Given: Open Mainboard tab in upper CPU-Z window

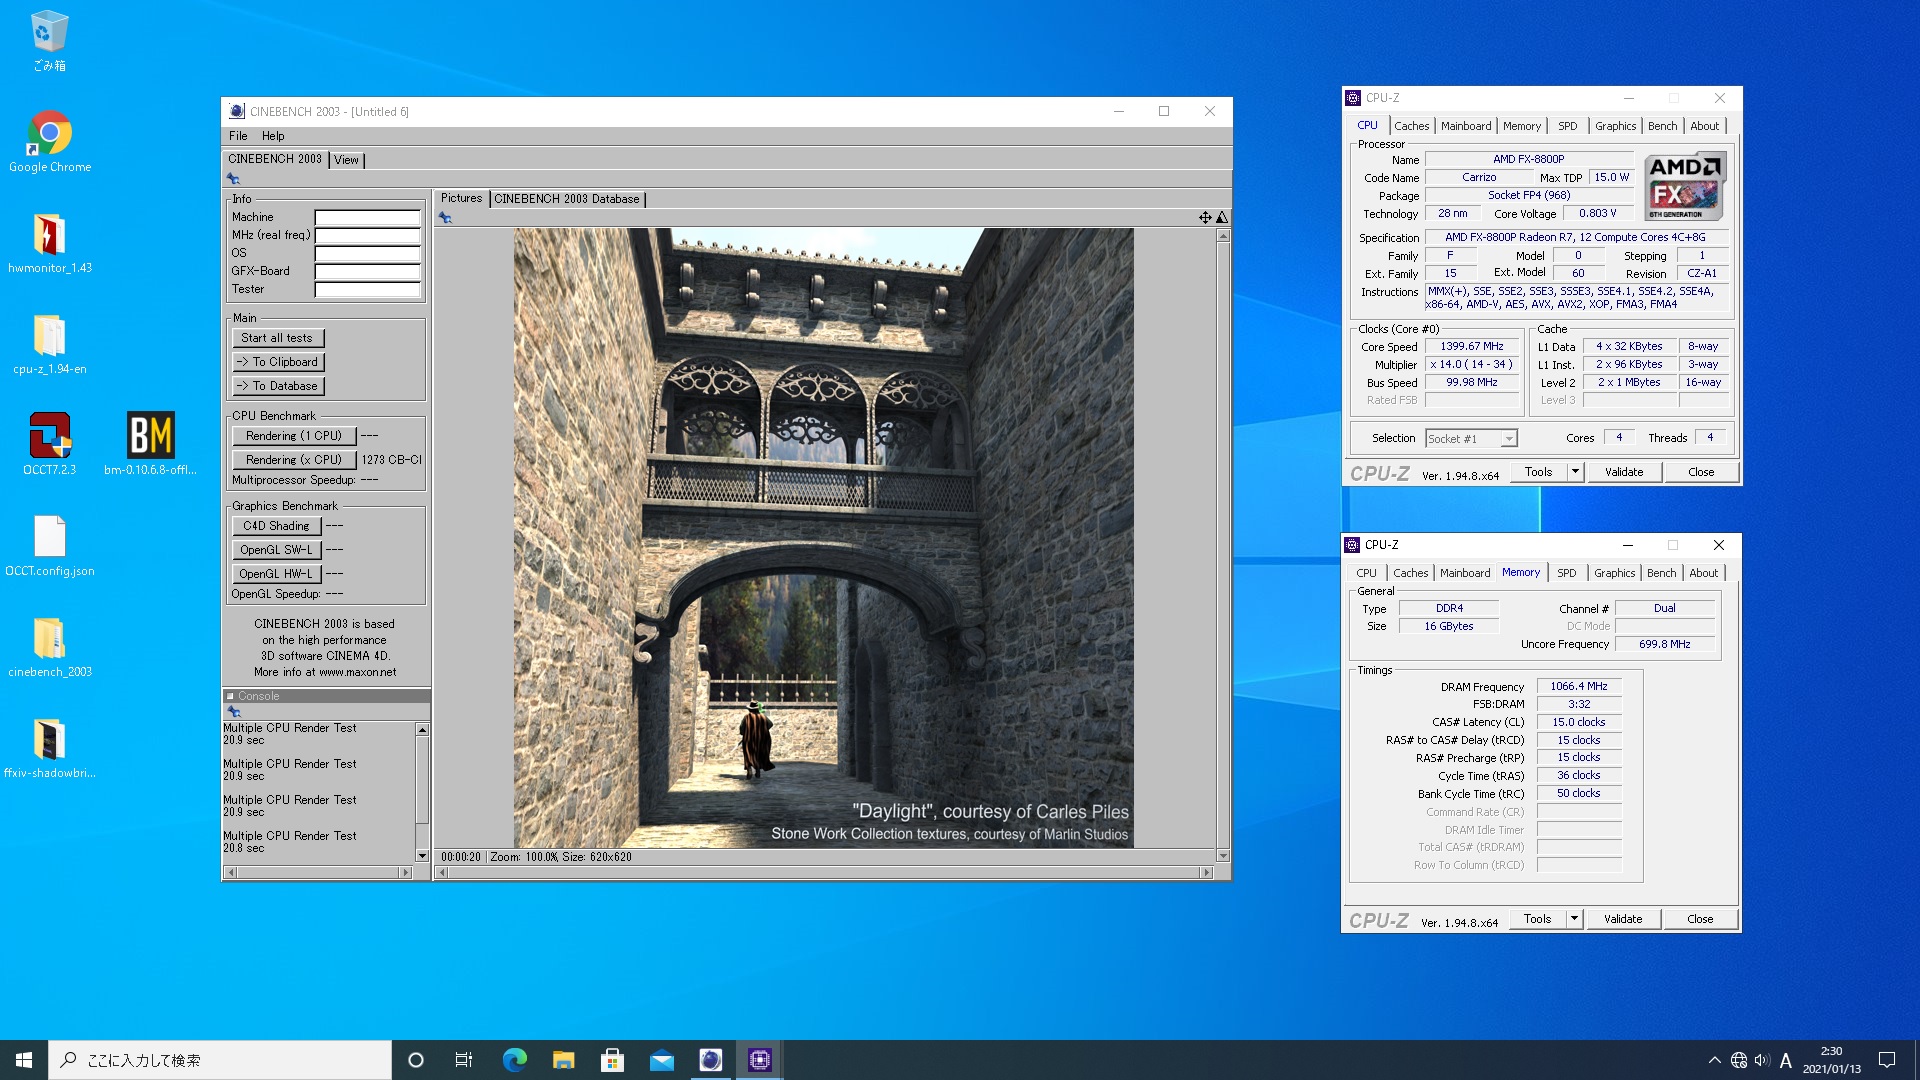Looking at the screenshot, I should point(1466,126).
